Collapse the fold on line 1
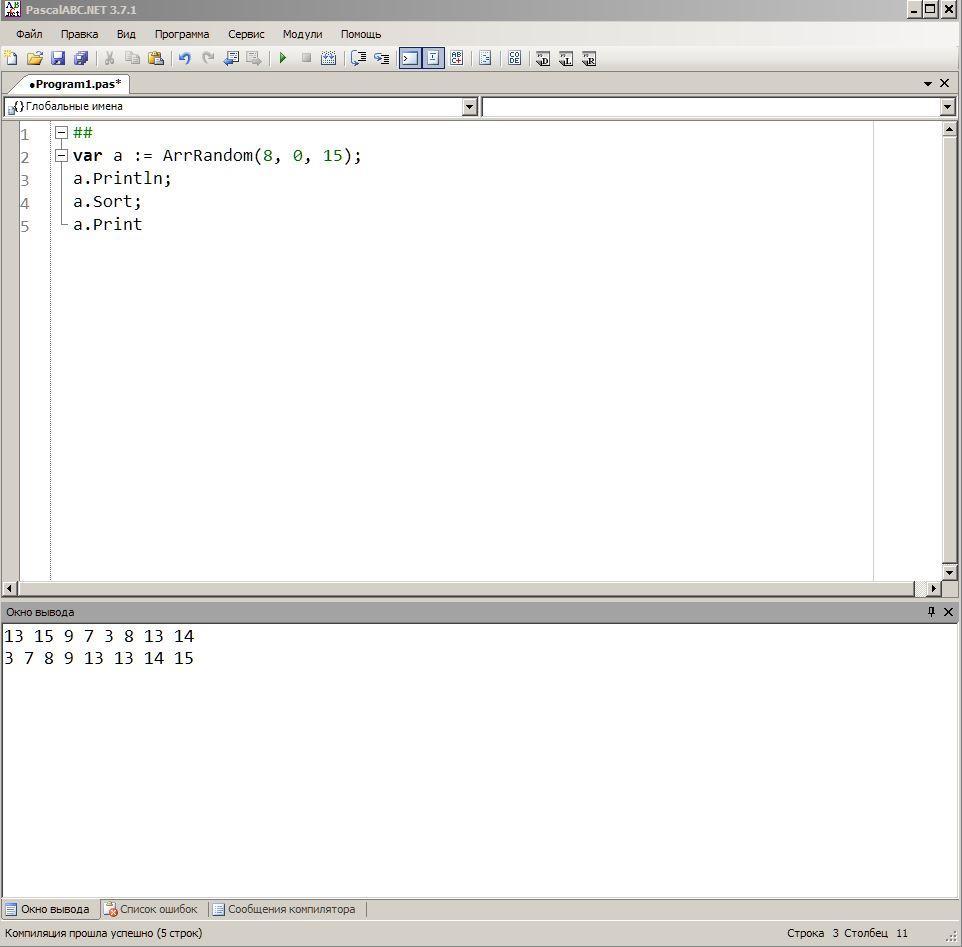Image resolution: width=962 pixels, height=947 pixels. 61,132
